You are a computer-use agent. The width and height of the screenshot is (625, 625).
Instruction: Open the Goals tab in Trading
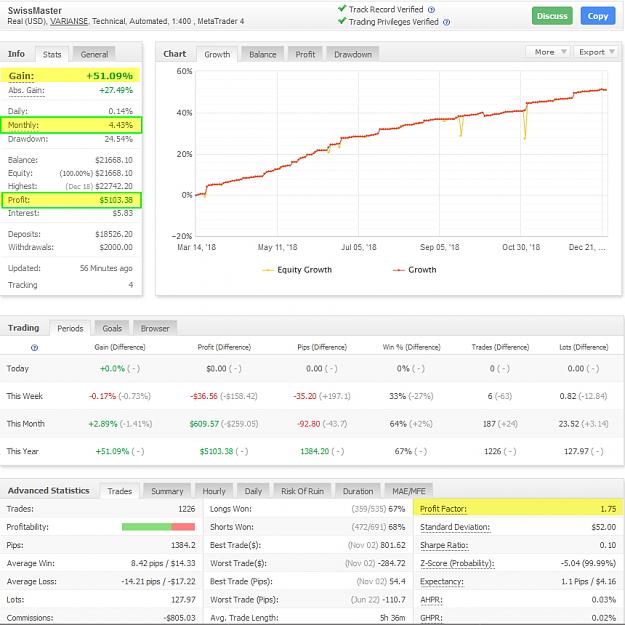112,328
